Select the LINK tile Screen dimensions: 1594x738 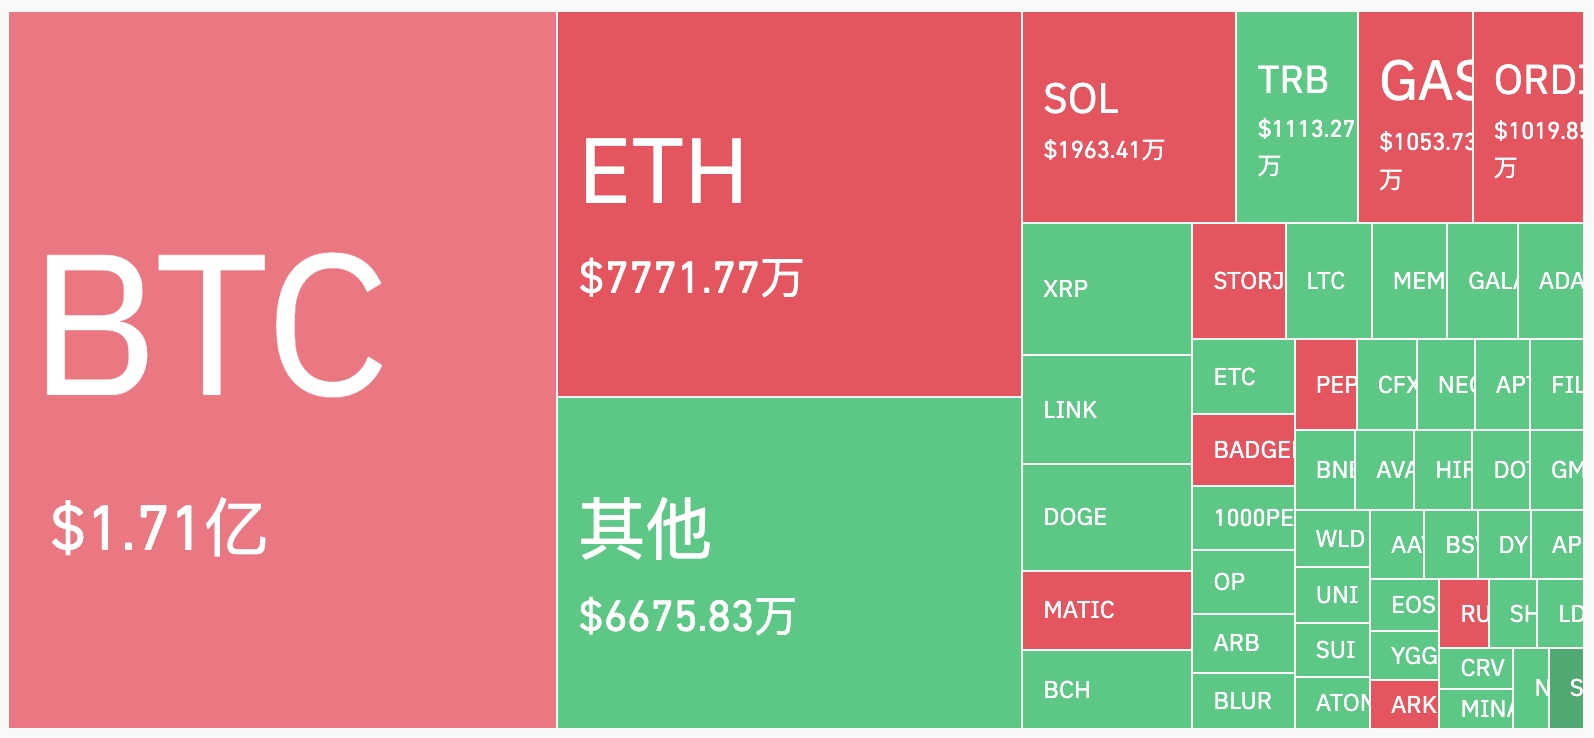coord(1106,409)
